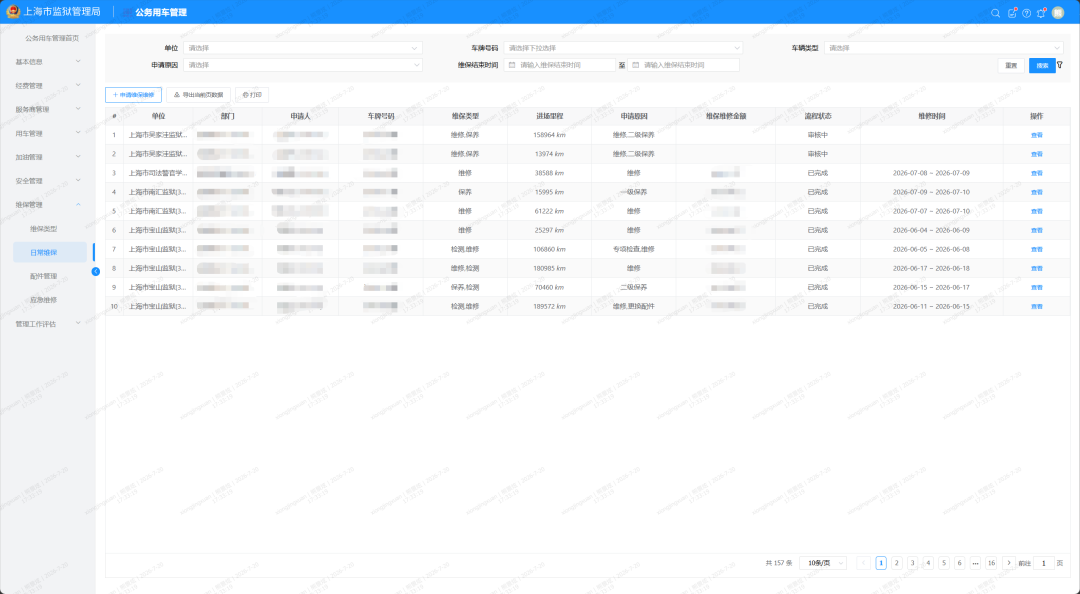The height and width of the screenshot is (594, 1080).
Task: Open the 车辆类型 dropdown
Action: tap(944, 48)
